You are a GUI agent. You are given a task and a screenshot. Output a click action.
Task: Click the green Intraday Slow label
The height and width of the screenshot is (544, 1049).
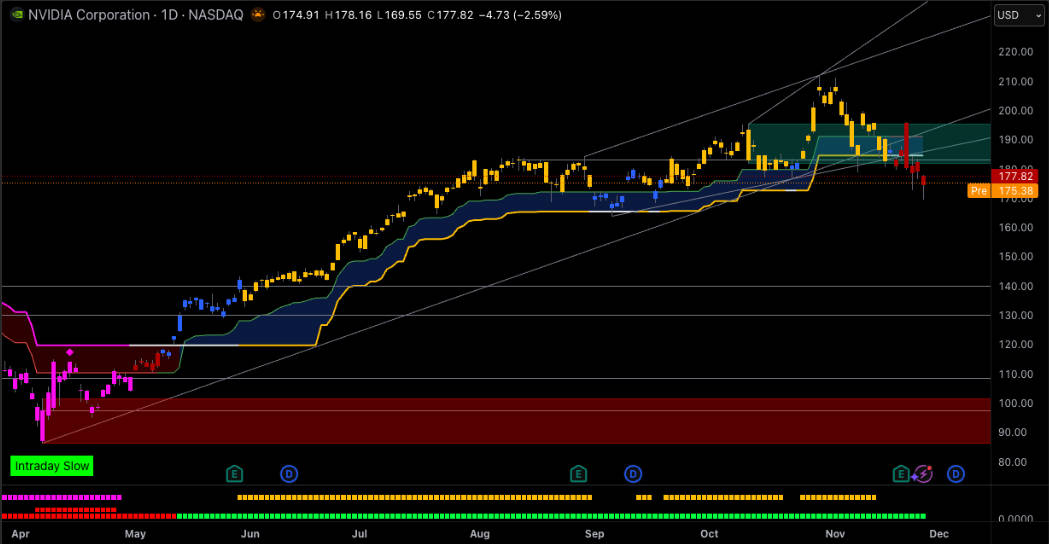click(x=52, y=466)
